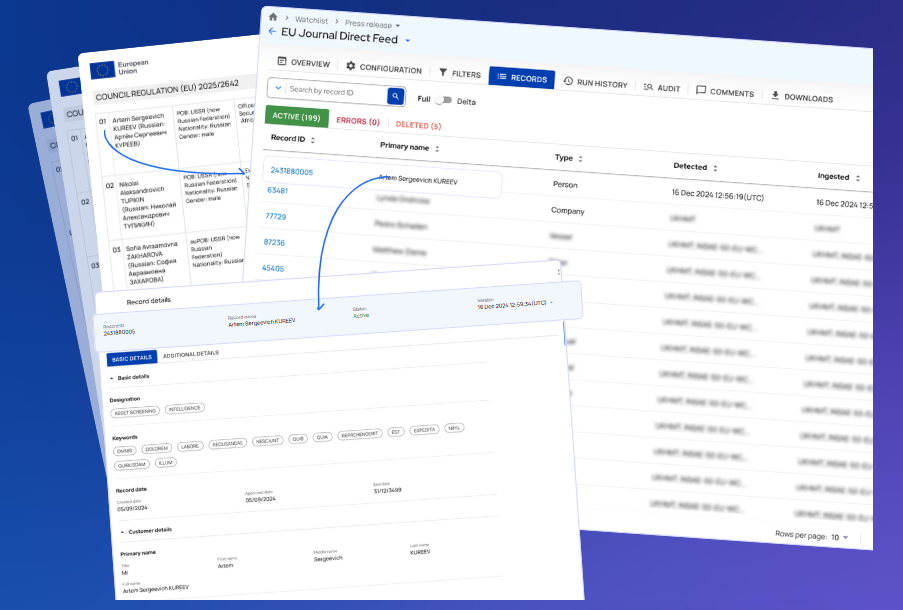903x610 pixels.
Task: Click entry 03 Sofia Avraamovna ZAKHAROVA in regulation
Action: [x=149, y=262]
